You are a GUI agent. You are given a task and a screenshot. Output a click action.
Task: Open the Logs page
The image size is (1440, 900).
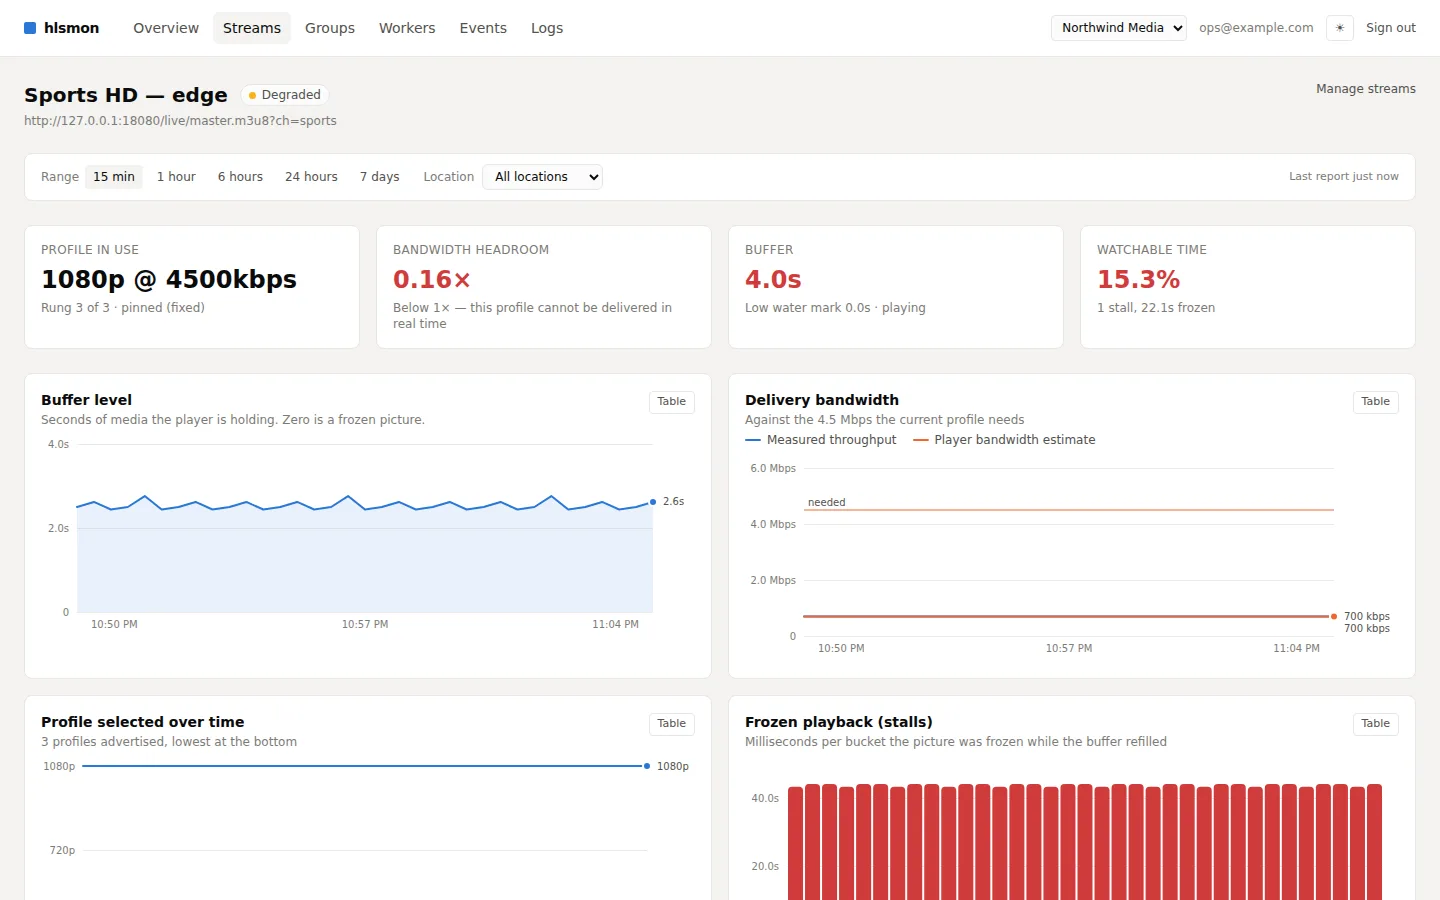coord(547,28)
